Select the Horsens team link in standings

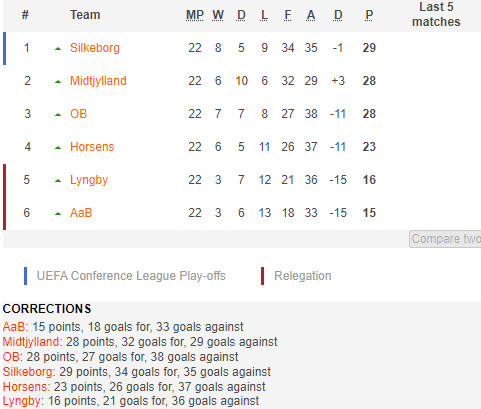point(92,147)
